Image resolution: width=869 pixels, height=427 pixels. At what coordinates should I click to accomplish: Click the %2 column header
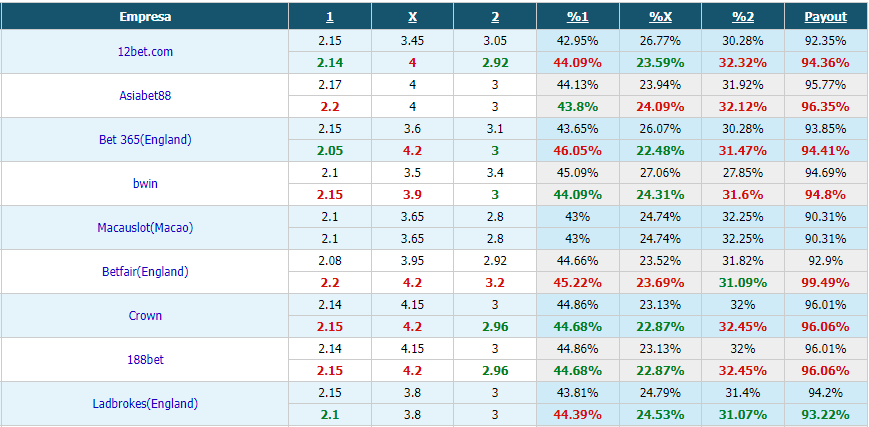tap(743, 17)
